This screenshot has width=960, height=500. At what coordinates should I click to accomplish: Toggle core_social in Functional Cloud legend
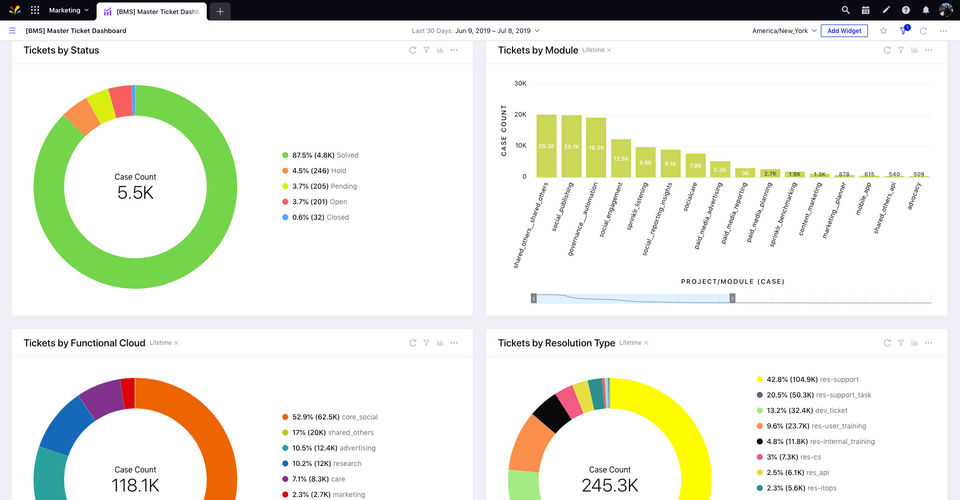tap(330, 417)
